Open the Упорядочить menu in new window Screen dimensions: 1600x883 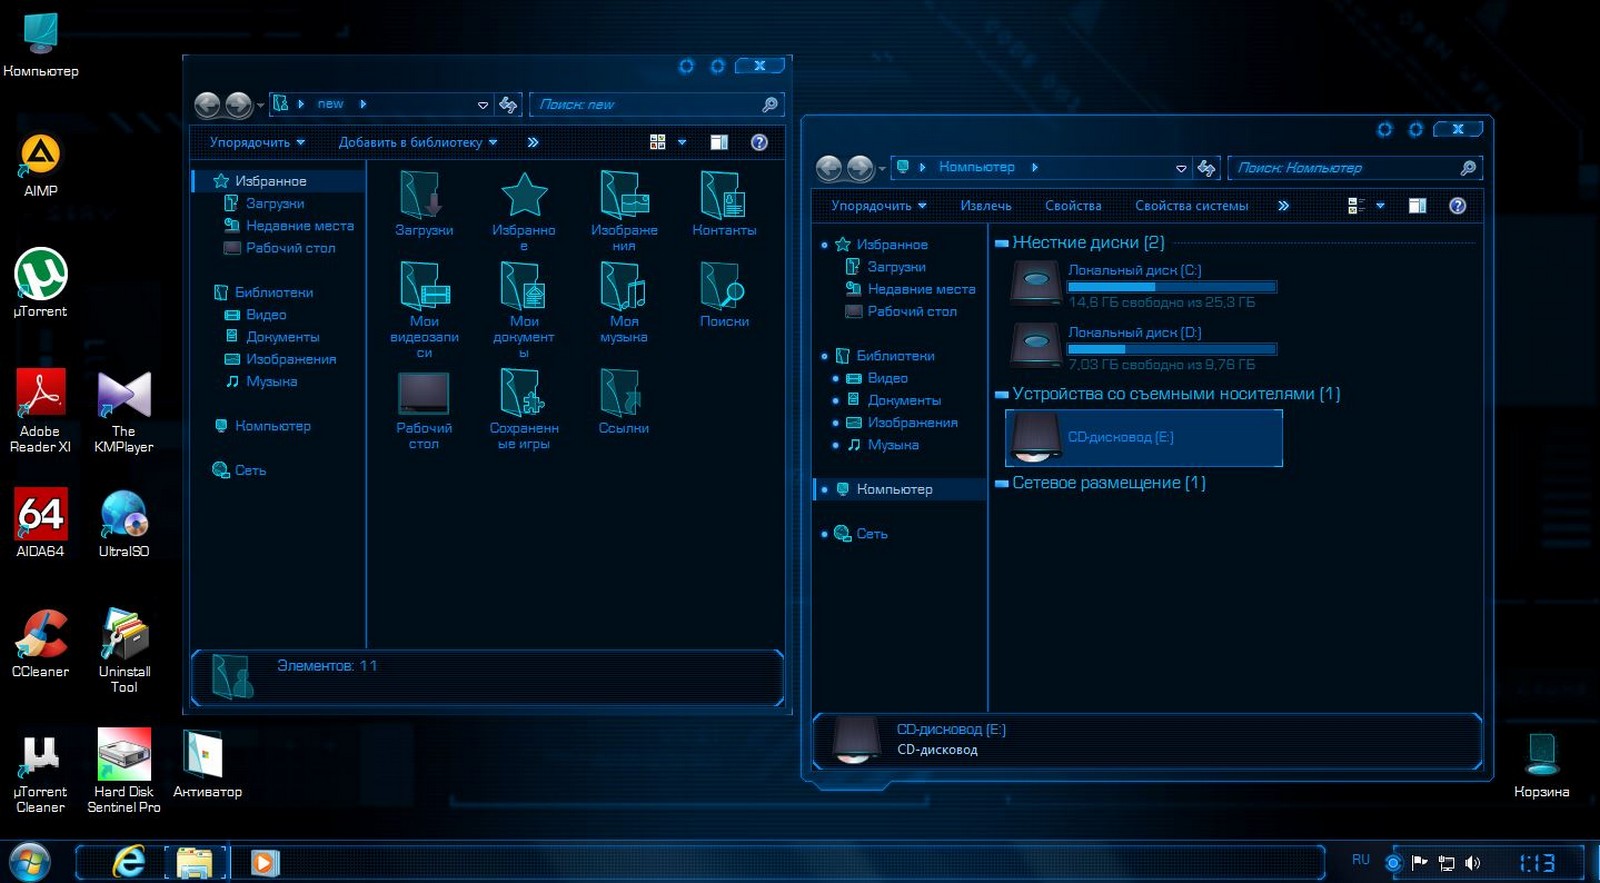click(x=257, y=142)
